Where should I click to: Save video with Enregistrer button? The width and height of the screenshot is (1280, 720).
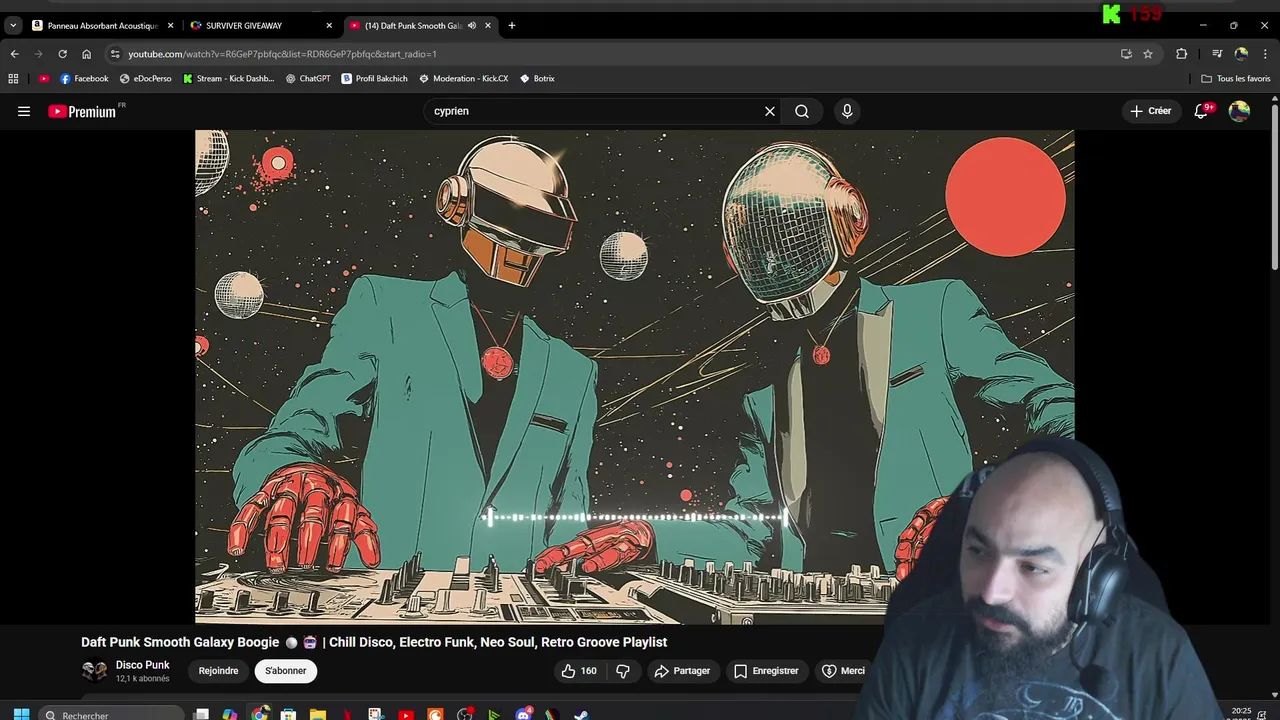[766, 671]
